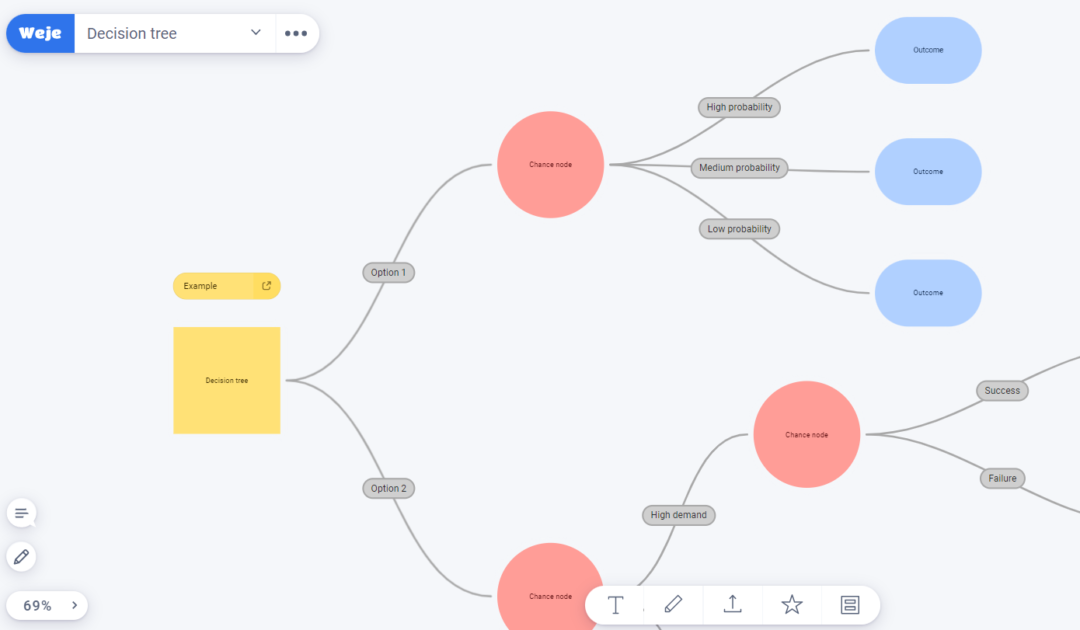Viewport: 1080px width, 630px height.
Task: Select the pencil edit icon in left sidebar
Action: [x=21, y=557]
